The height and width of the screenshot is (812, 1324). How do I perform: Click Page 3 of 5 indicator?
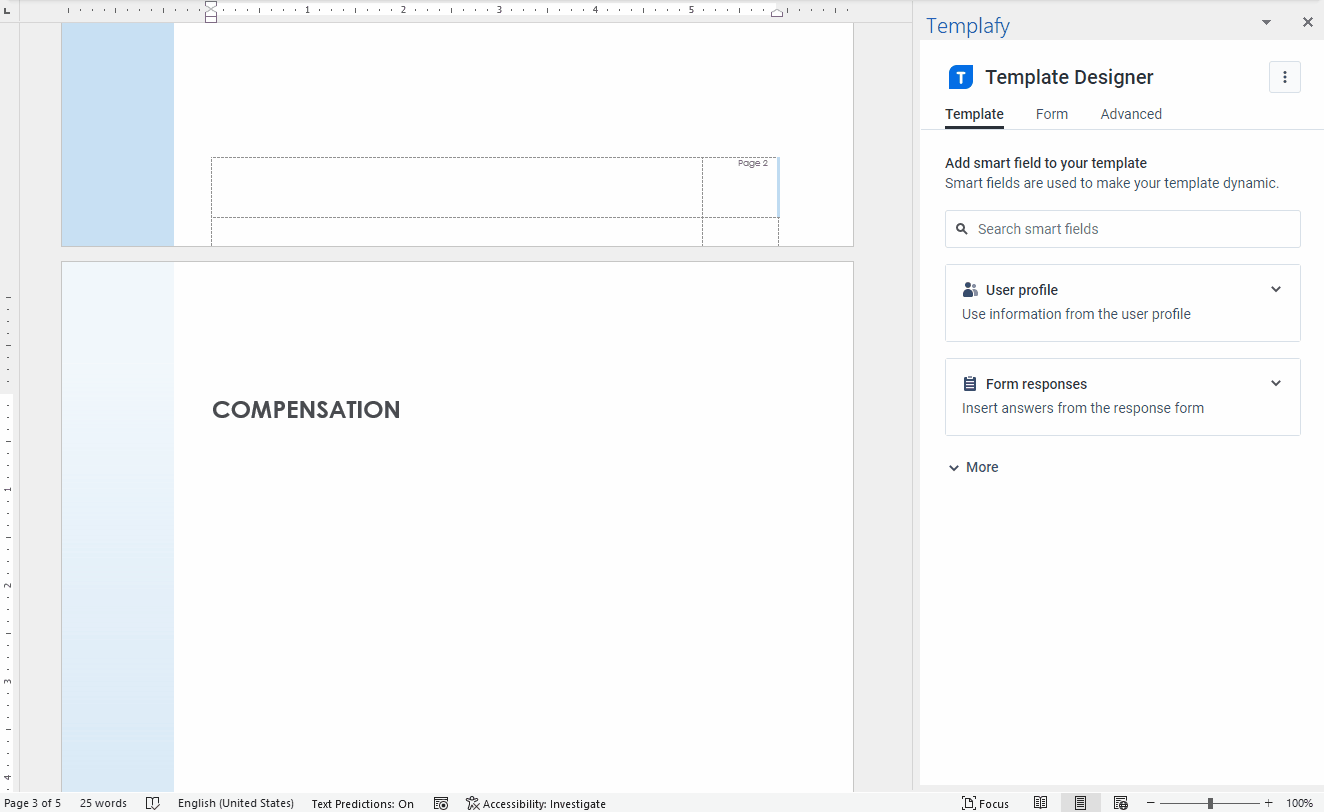tap(33, 803)
